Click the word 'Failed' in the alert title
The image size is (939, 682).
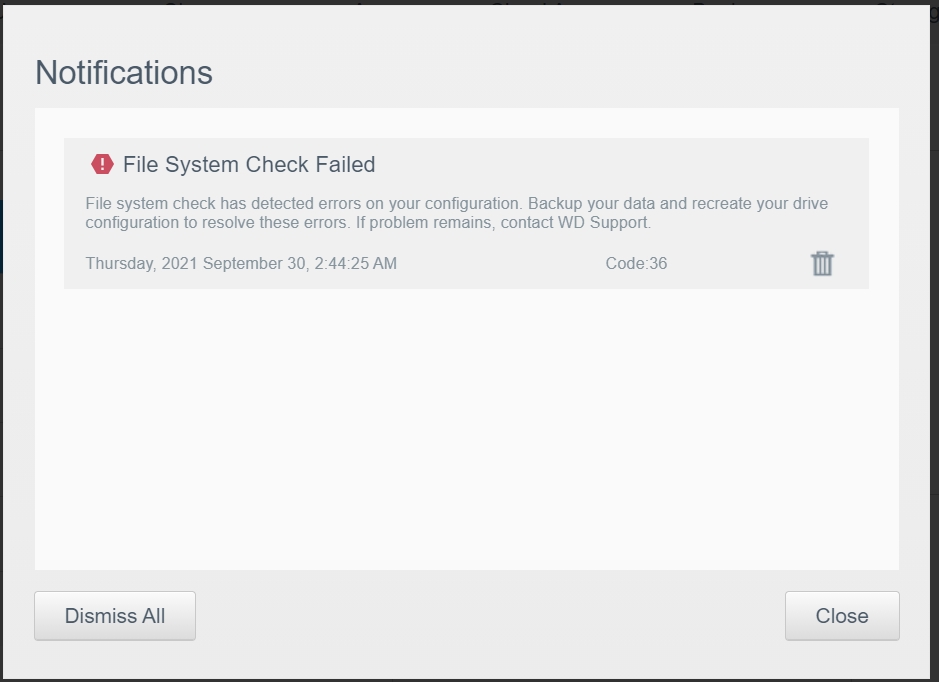(346, 164)
